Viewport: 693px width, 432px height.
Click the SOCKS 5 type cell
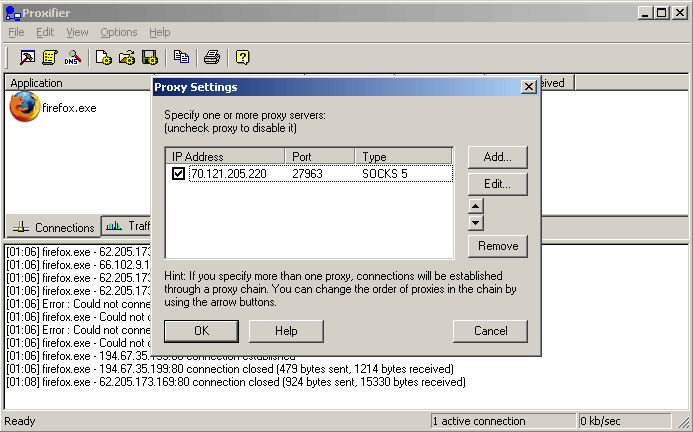385,174
